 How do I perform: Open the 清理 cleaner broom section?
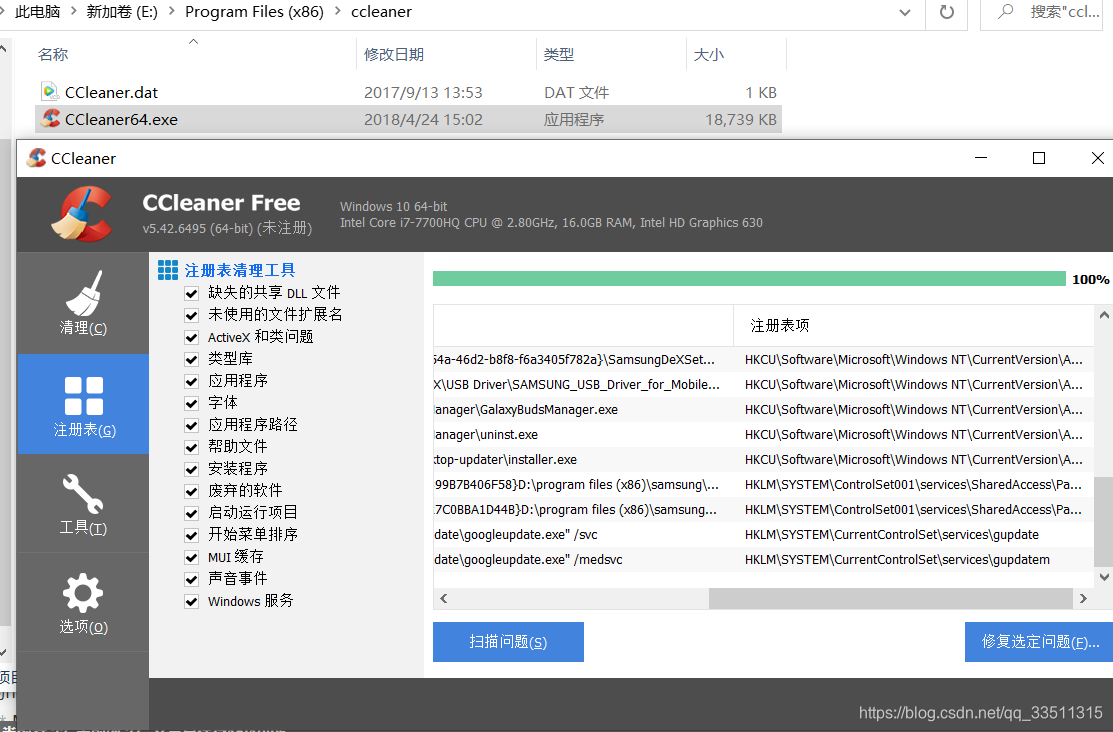coord(83,303)
